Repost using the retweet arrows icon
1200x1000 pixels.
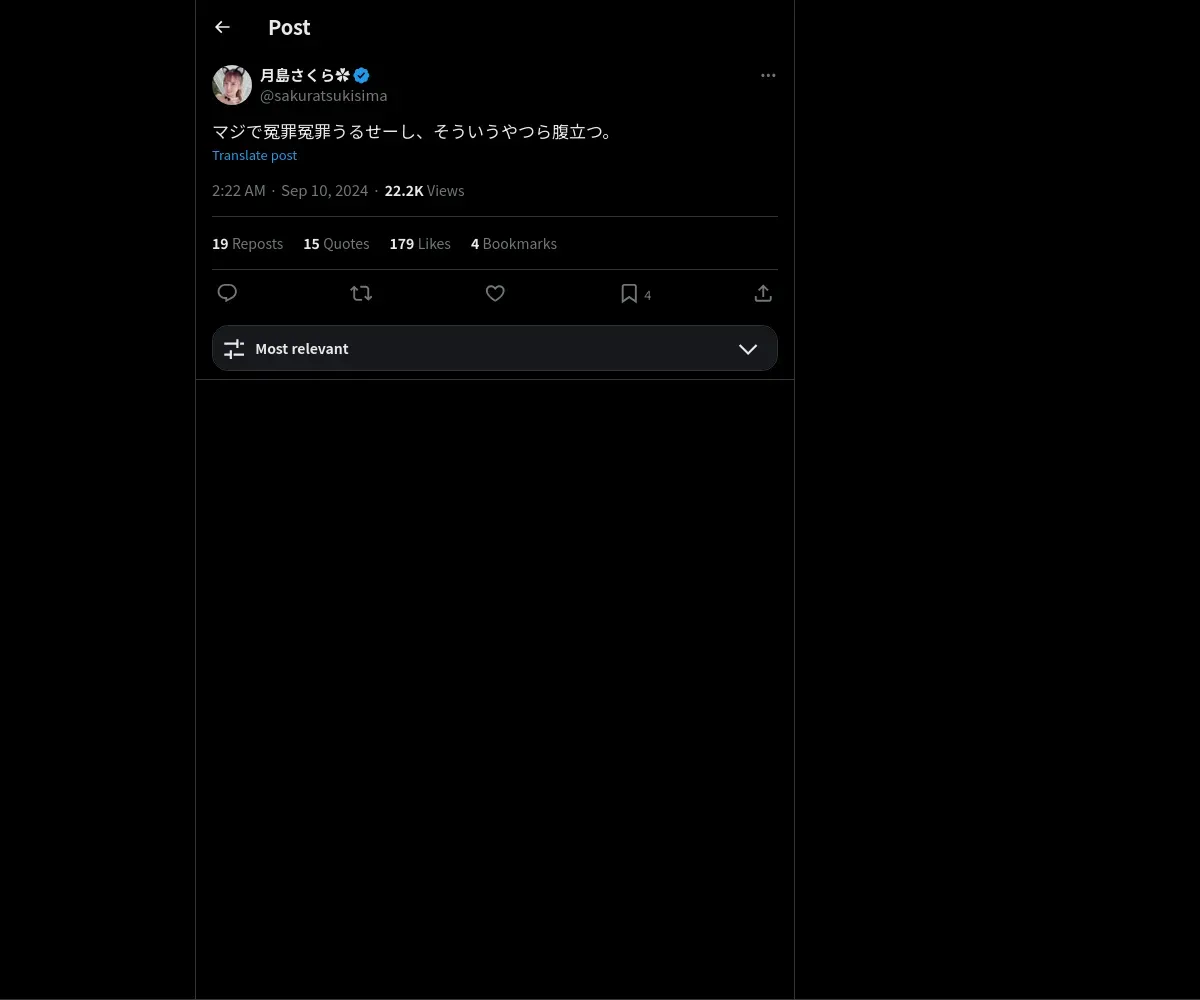point(361,293)
